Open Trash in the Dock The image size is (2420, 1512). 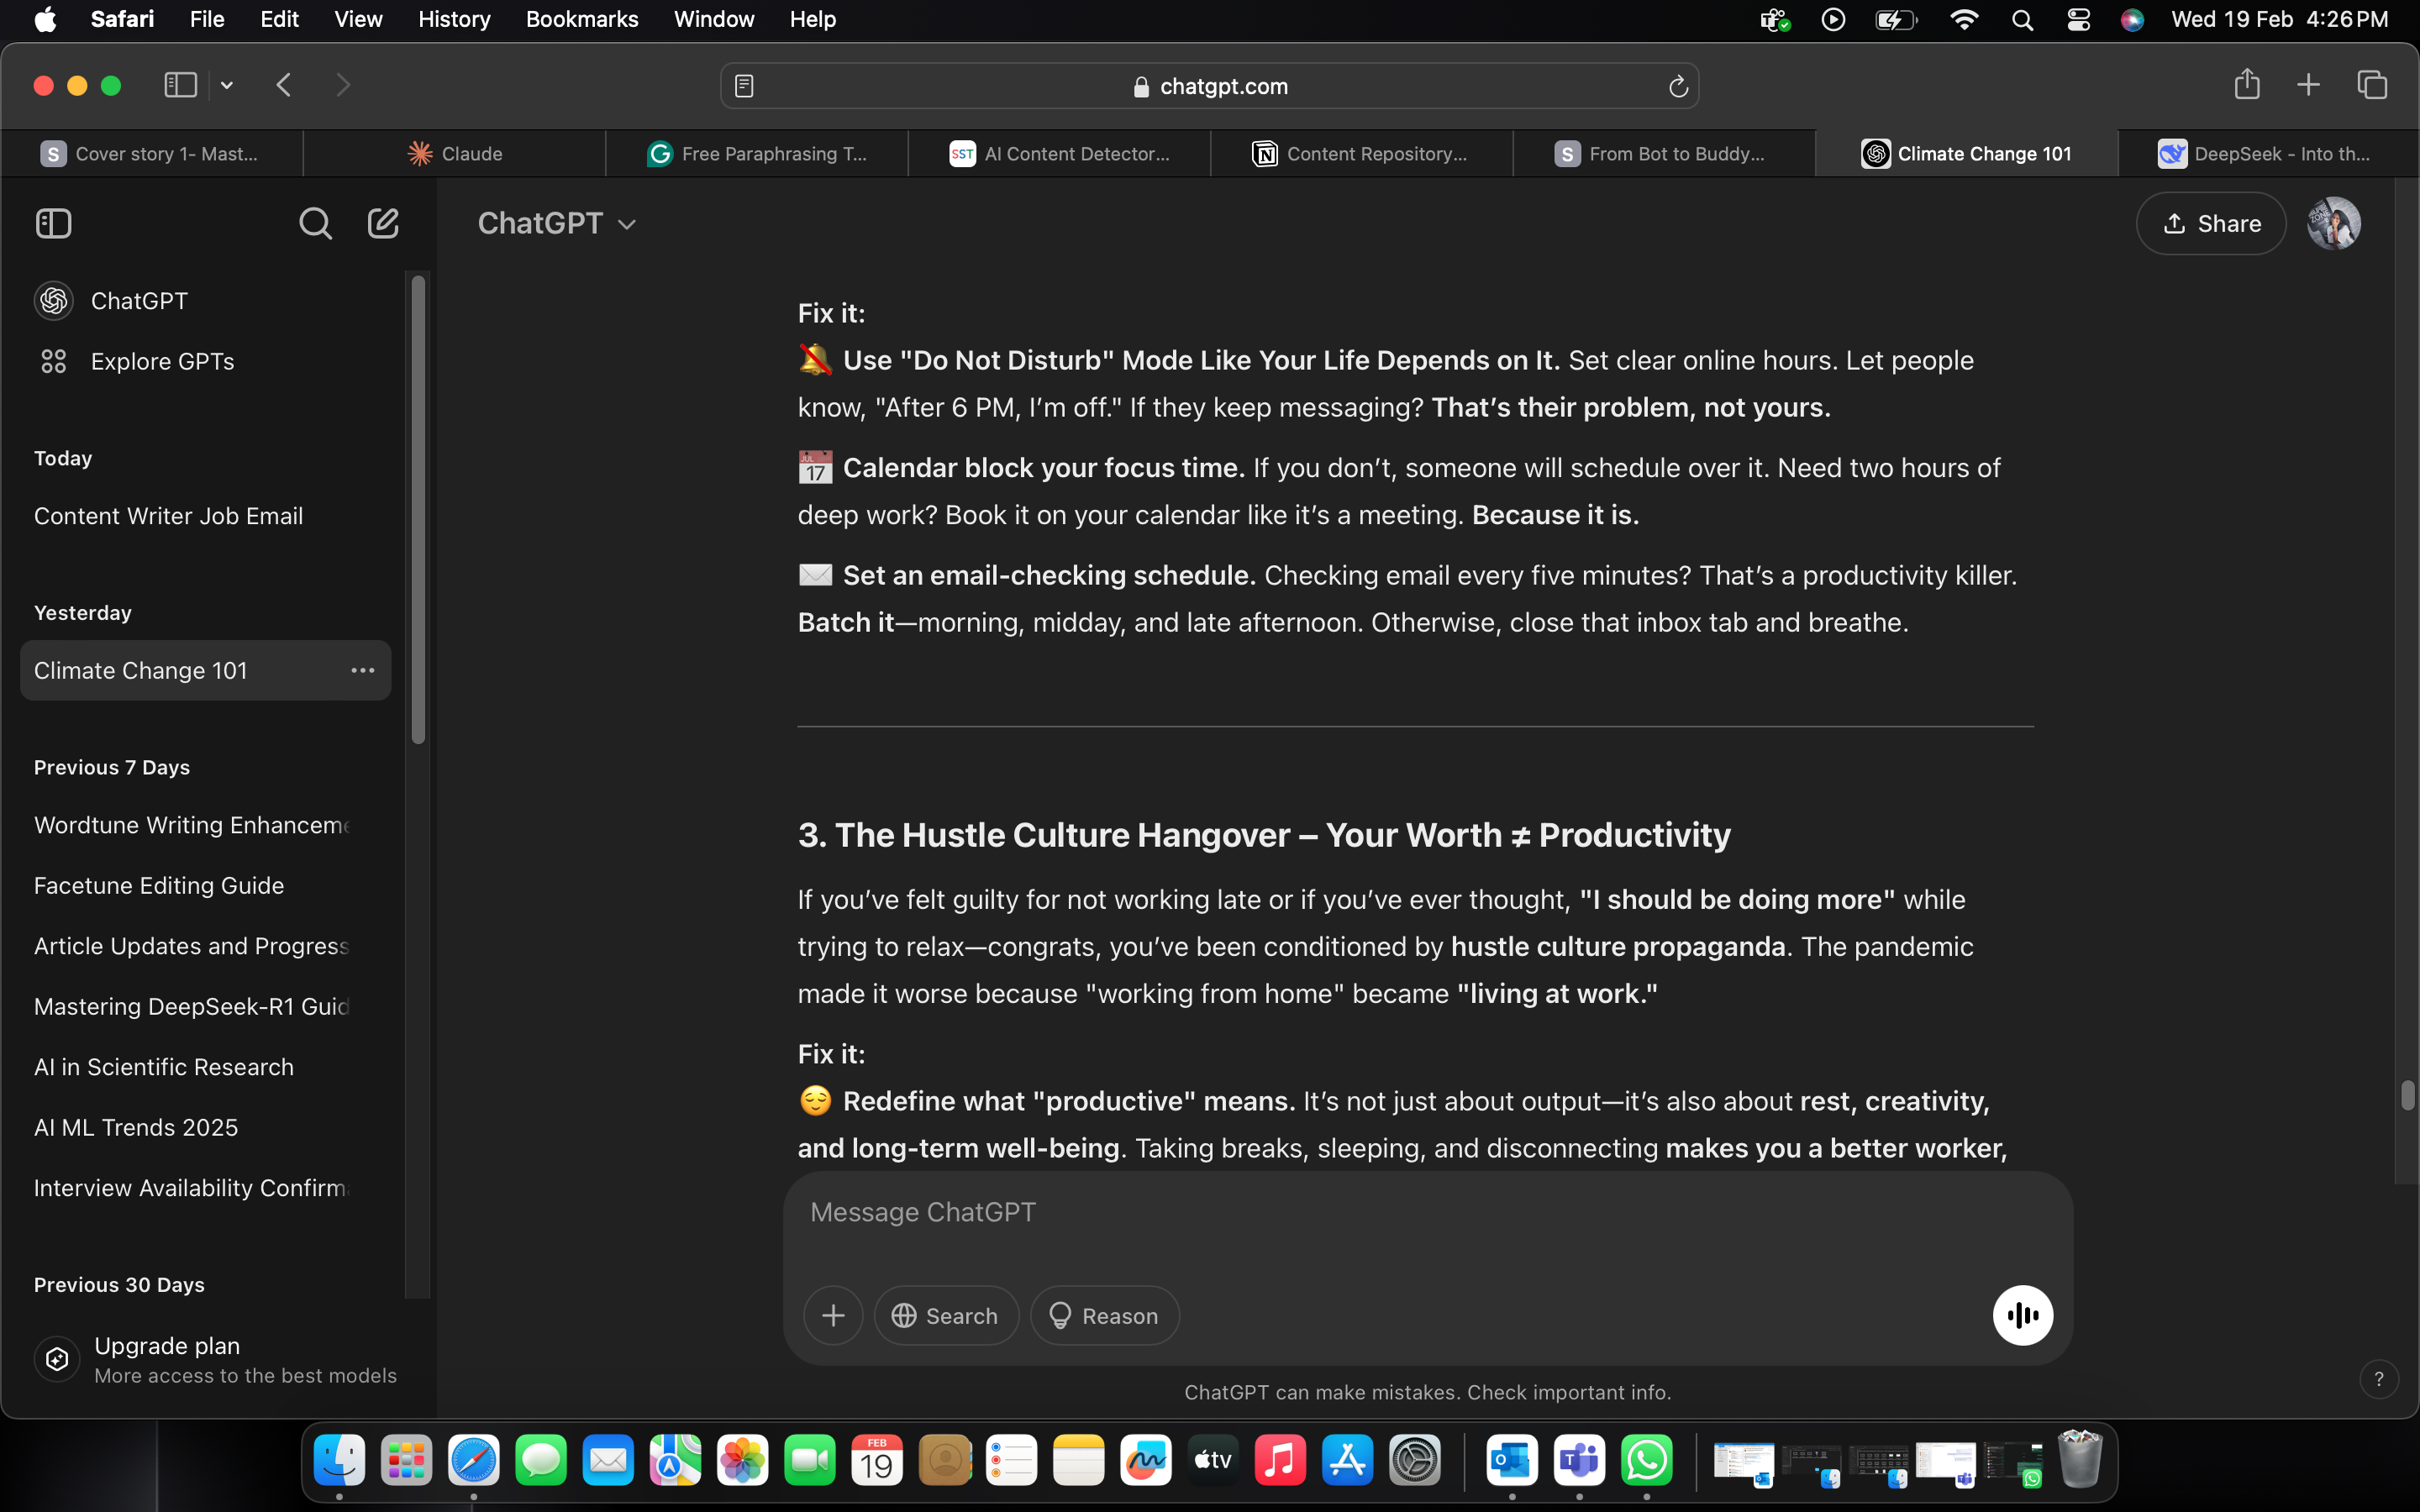[2080, 1459]
